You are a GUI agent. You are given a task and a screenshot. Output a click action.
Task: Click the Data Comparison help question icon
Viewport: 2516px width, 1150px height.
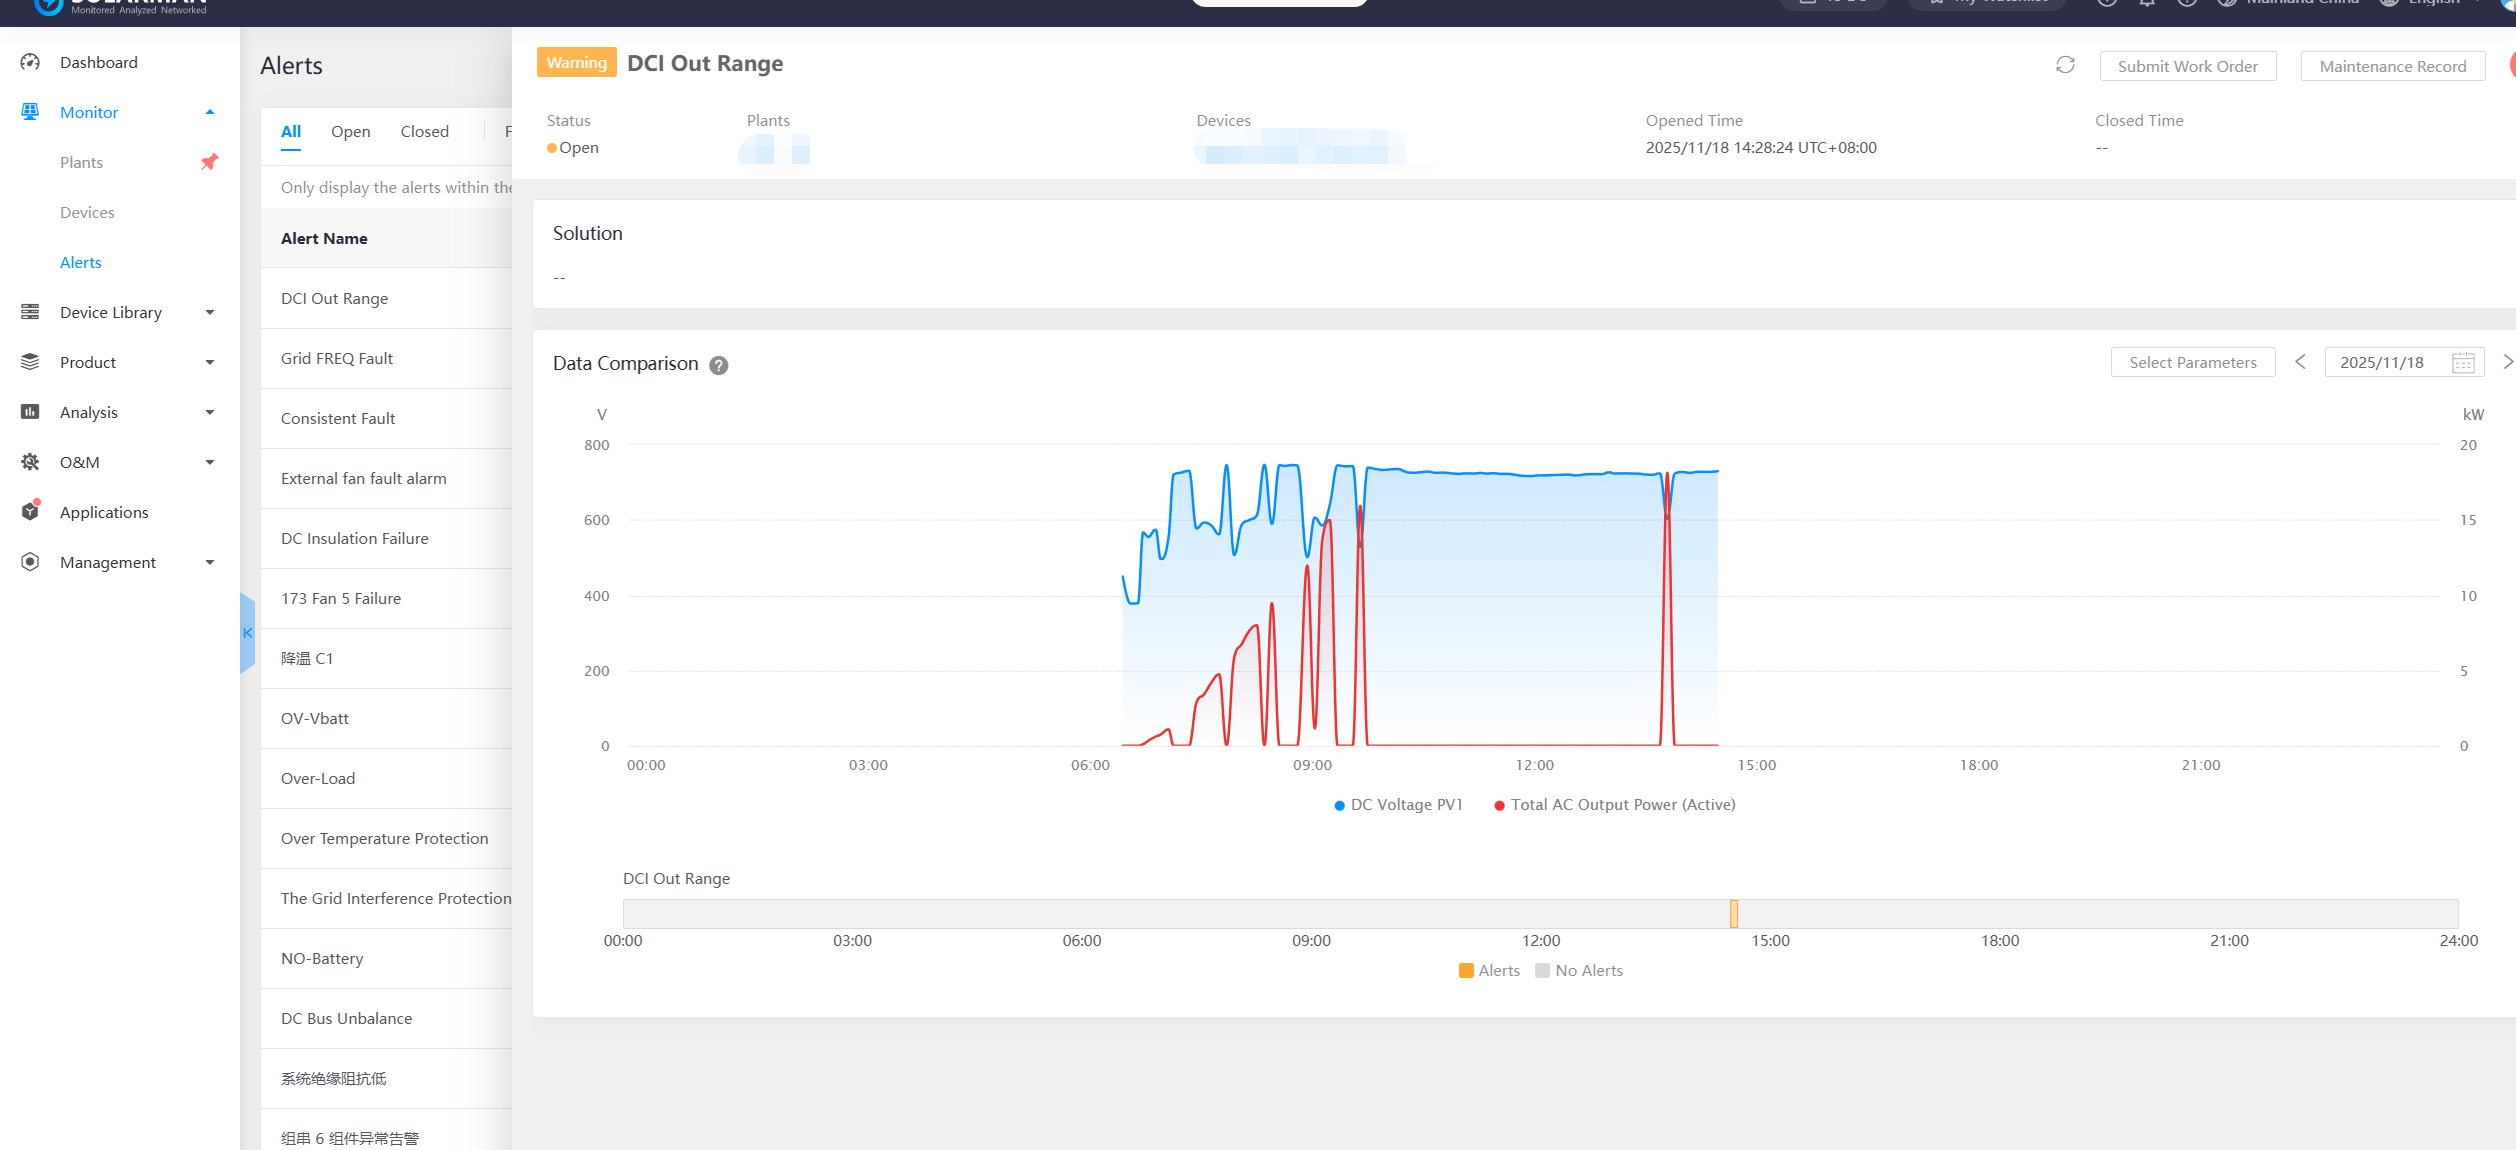point(718,365)
